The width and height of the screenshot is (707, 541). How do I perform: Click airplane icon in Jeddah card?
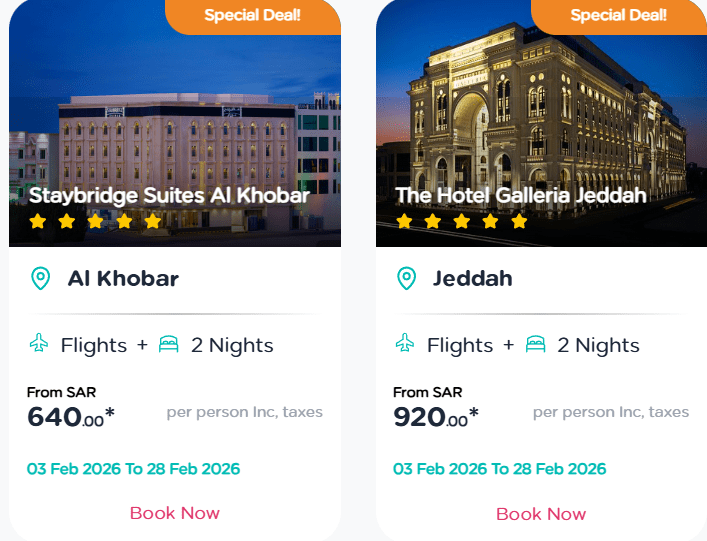click(405, 344)
